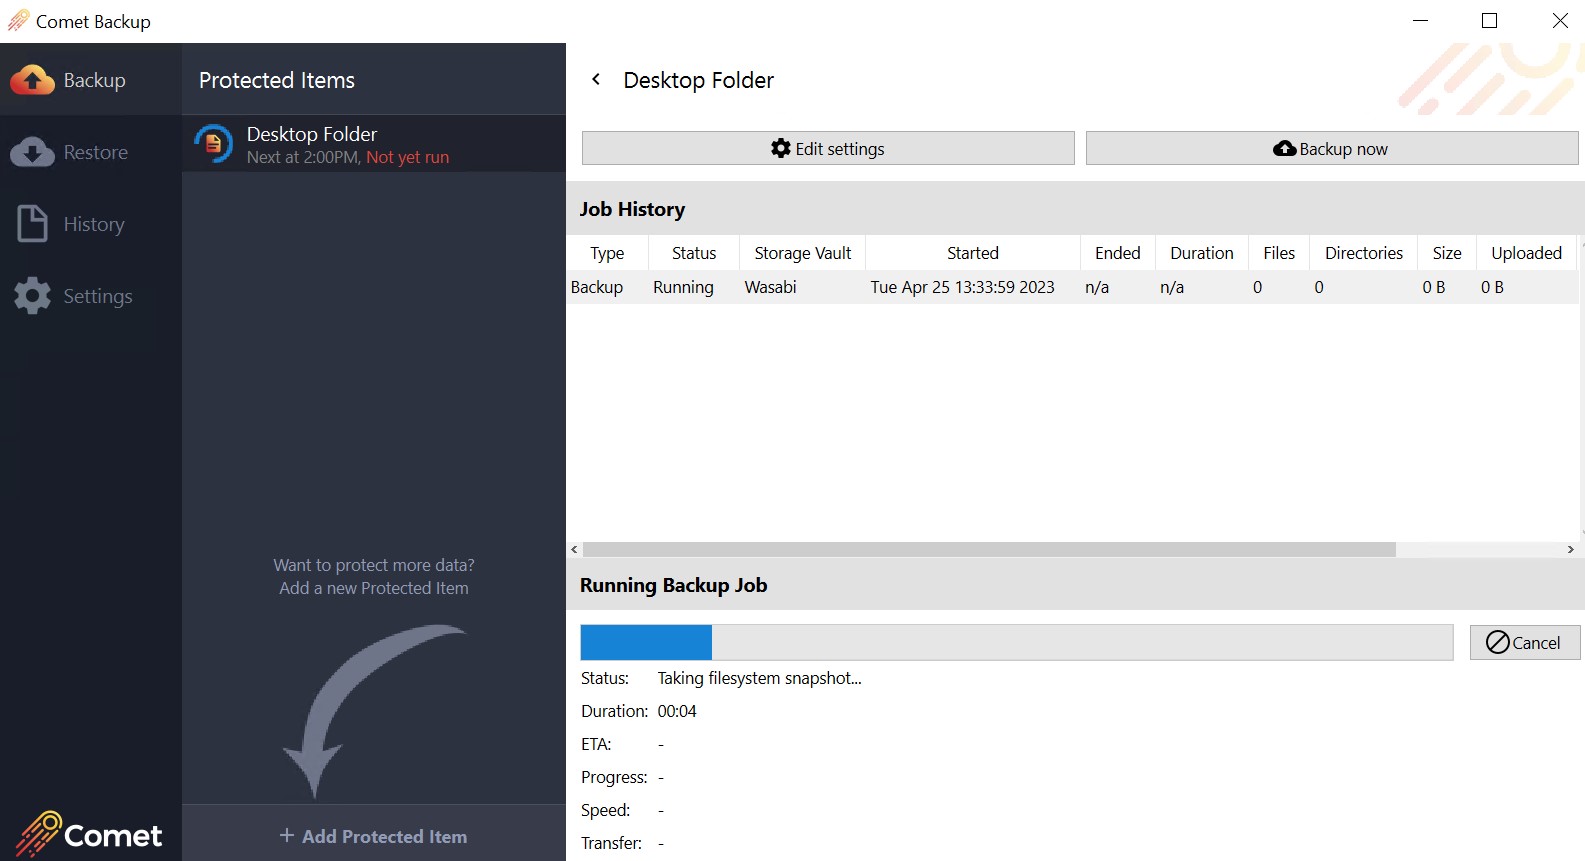Sort job history by Directories column
1585x861 pixels.
point(1364,253)
